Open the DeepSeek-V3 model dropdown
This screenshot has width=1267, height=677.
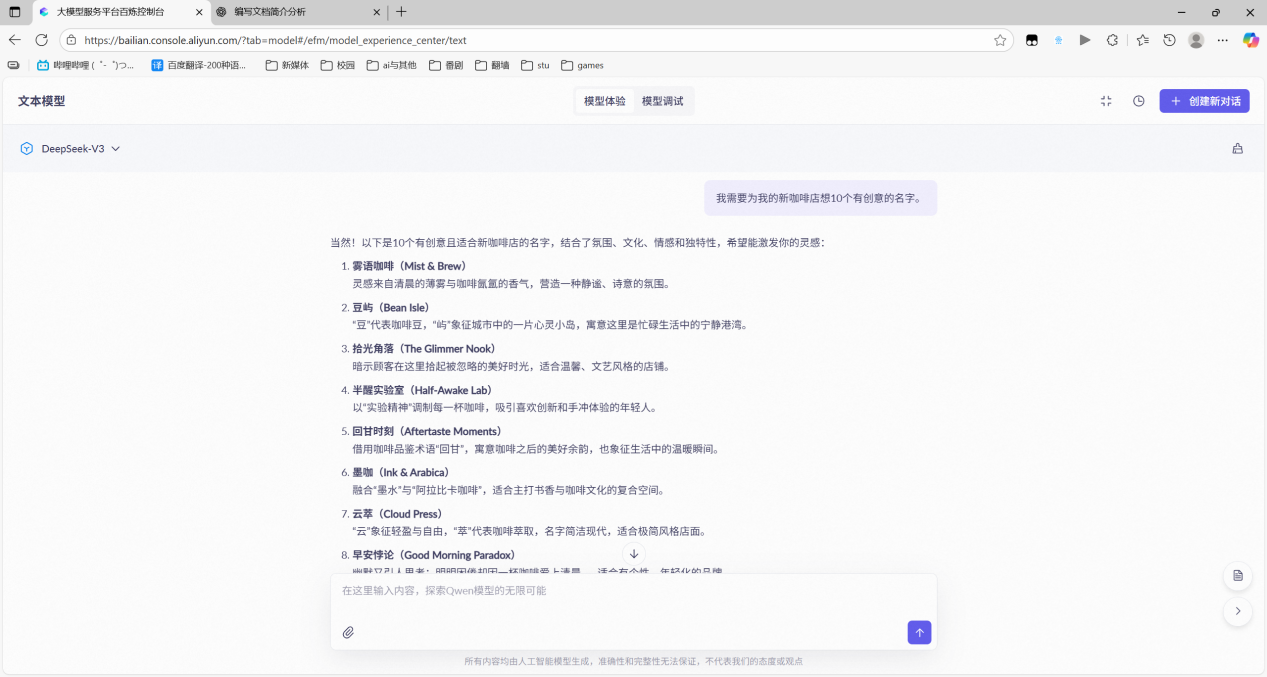70,149
